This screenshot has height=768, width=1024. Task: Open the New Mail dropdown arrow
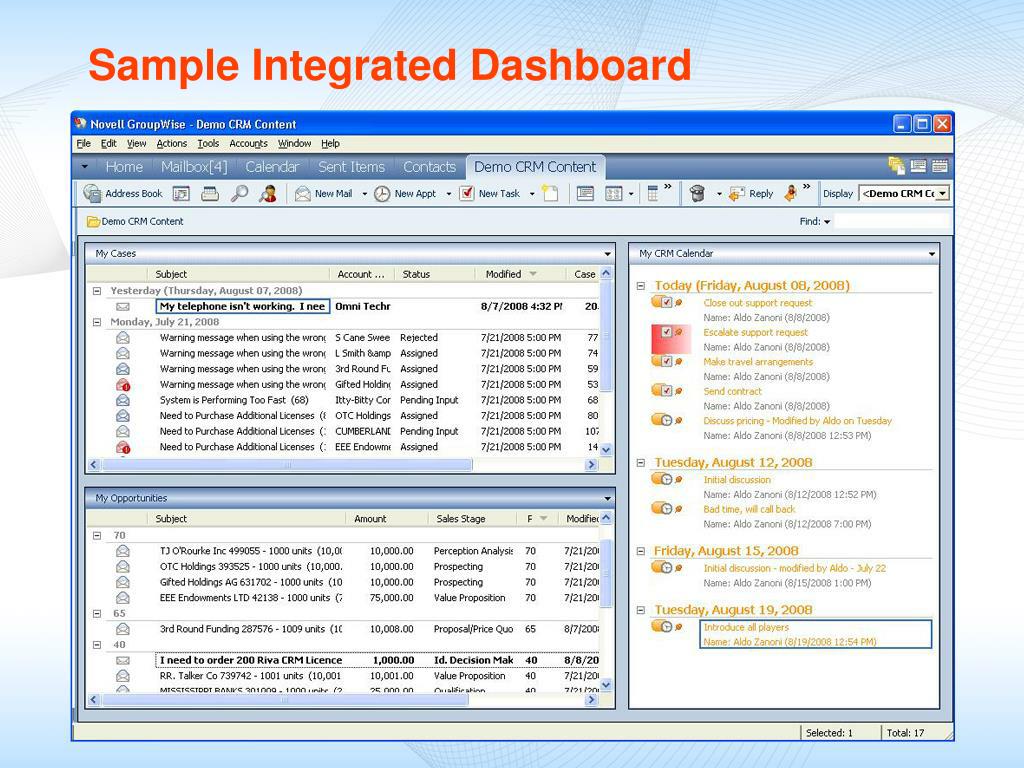pyautogui.click(x=364, y=194)
